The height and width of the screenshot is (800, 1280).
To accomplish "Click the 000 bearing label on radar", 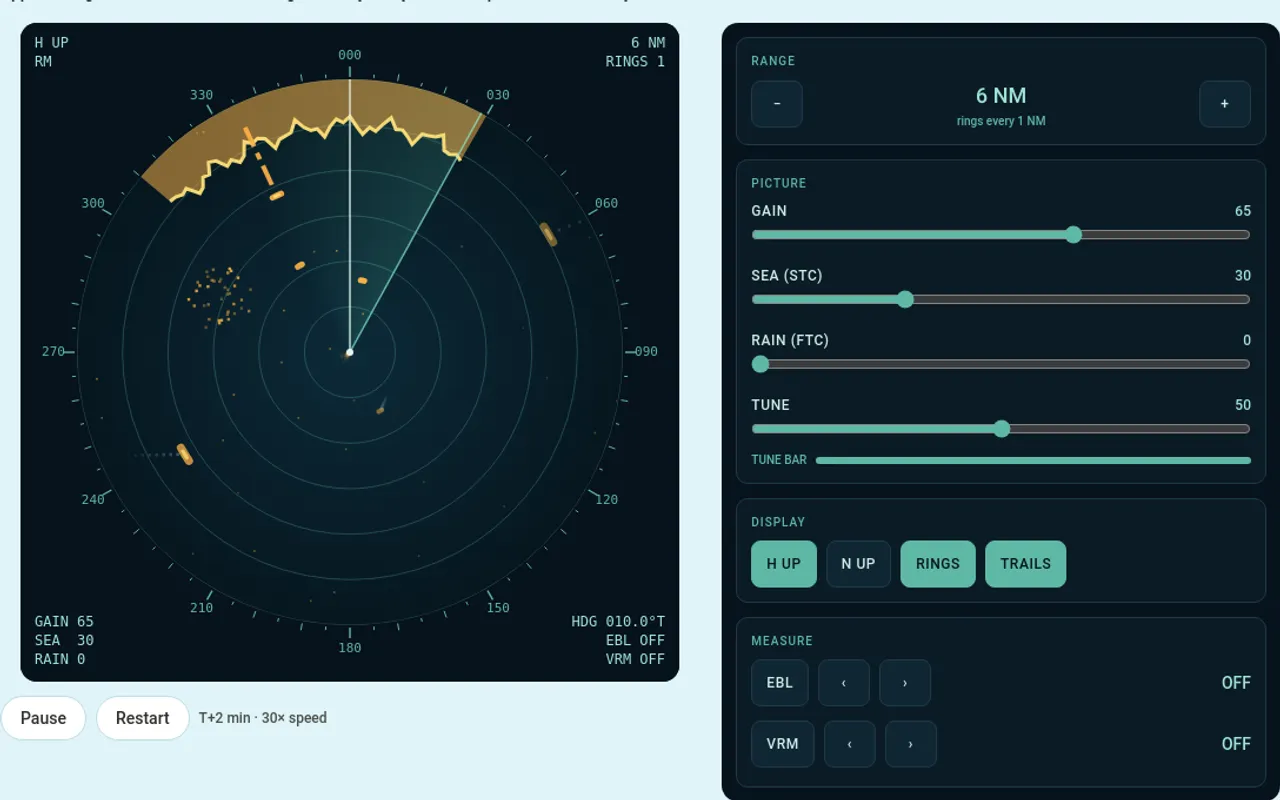I will pos(350,55).
